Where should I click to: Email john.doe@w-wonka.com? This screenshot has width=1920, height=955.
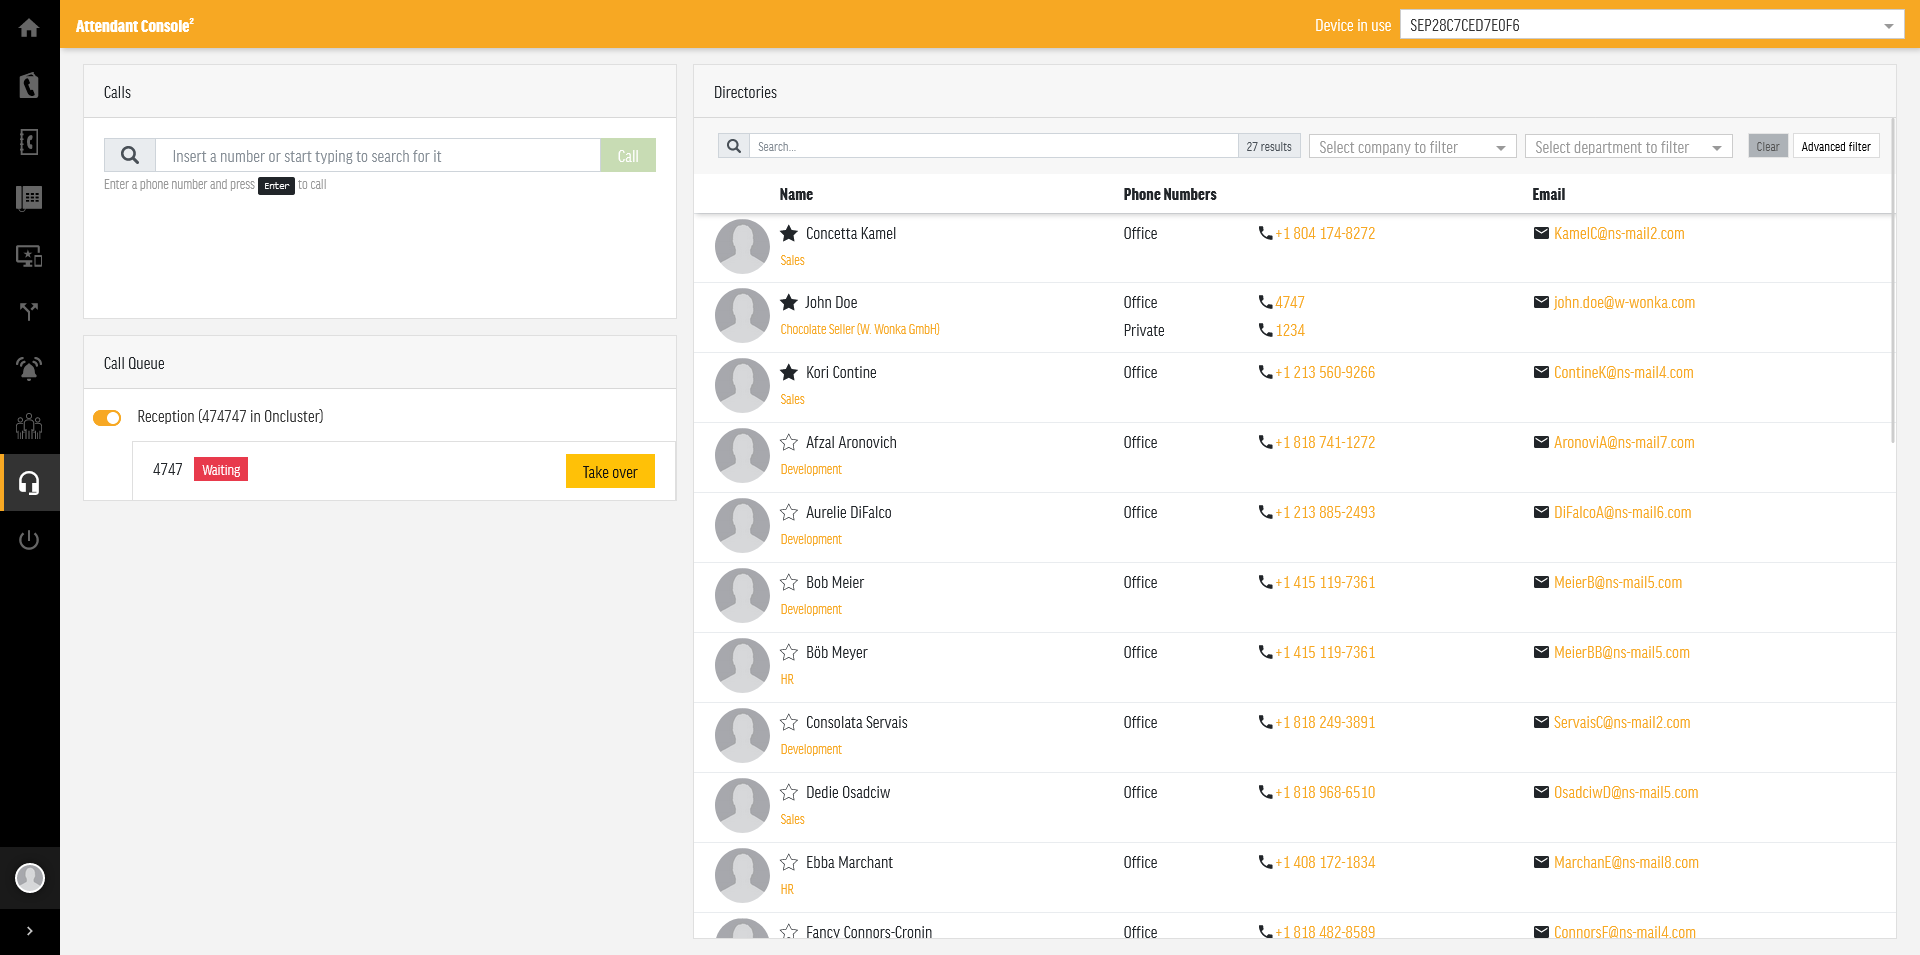1624,302
